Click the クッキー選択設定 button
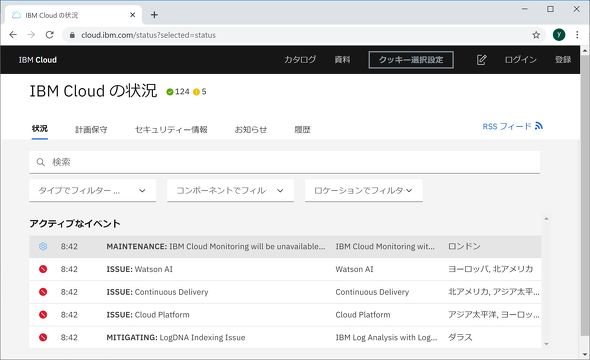This screenshot has width=590, height=360. (x=411, y=60)
